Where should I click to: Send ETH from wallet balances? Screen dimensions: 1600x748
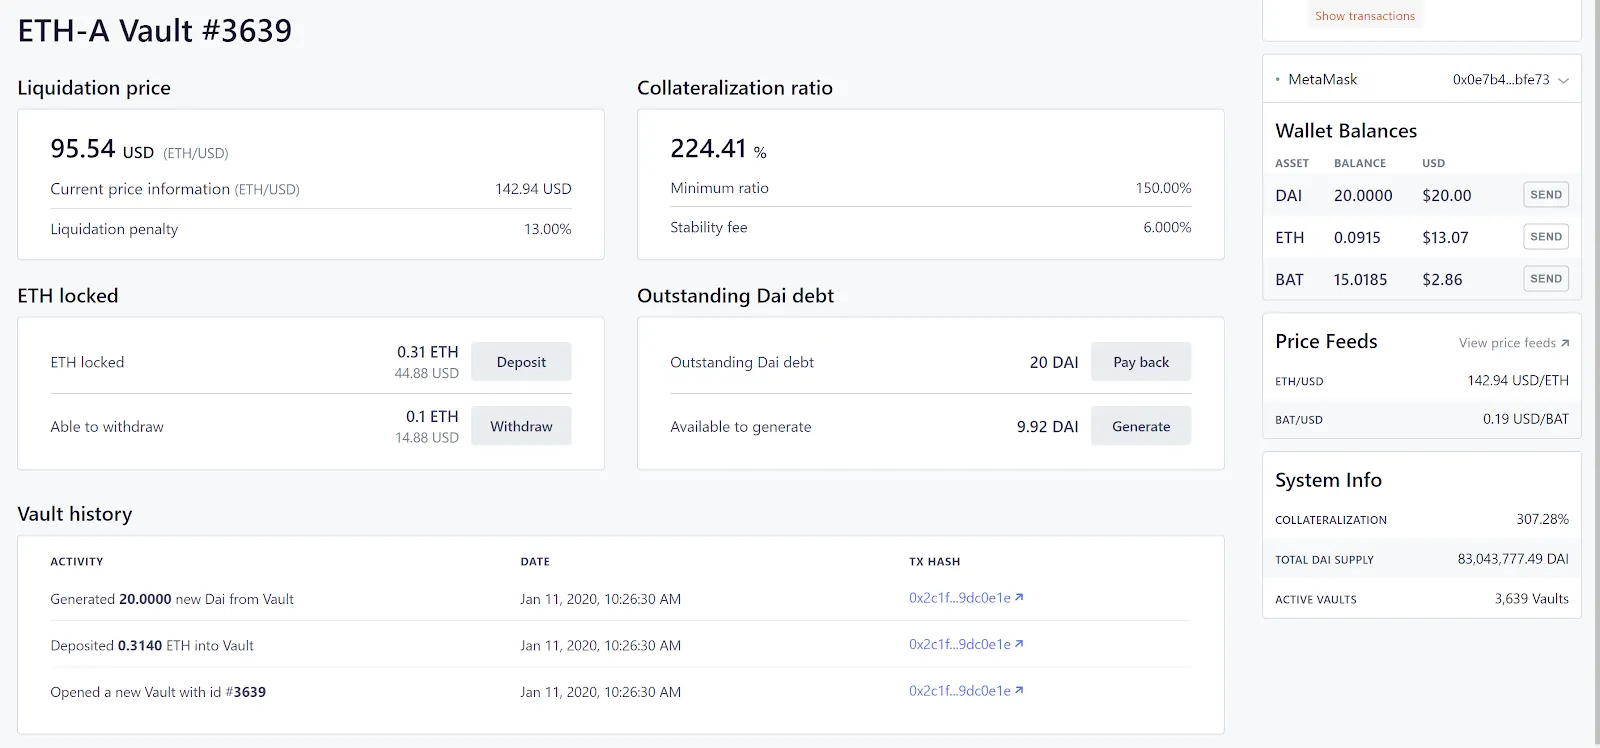coord(1545,237)
